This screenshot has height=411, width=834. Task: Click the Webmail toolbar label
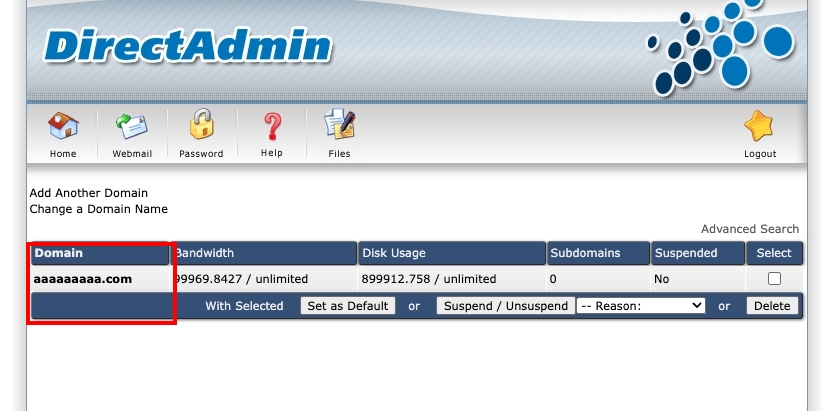click(132, 154)
